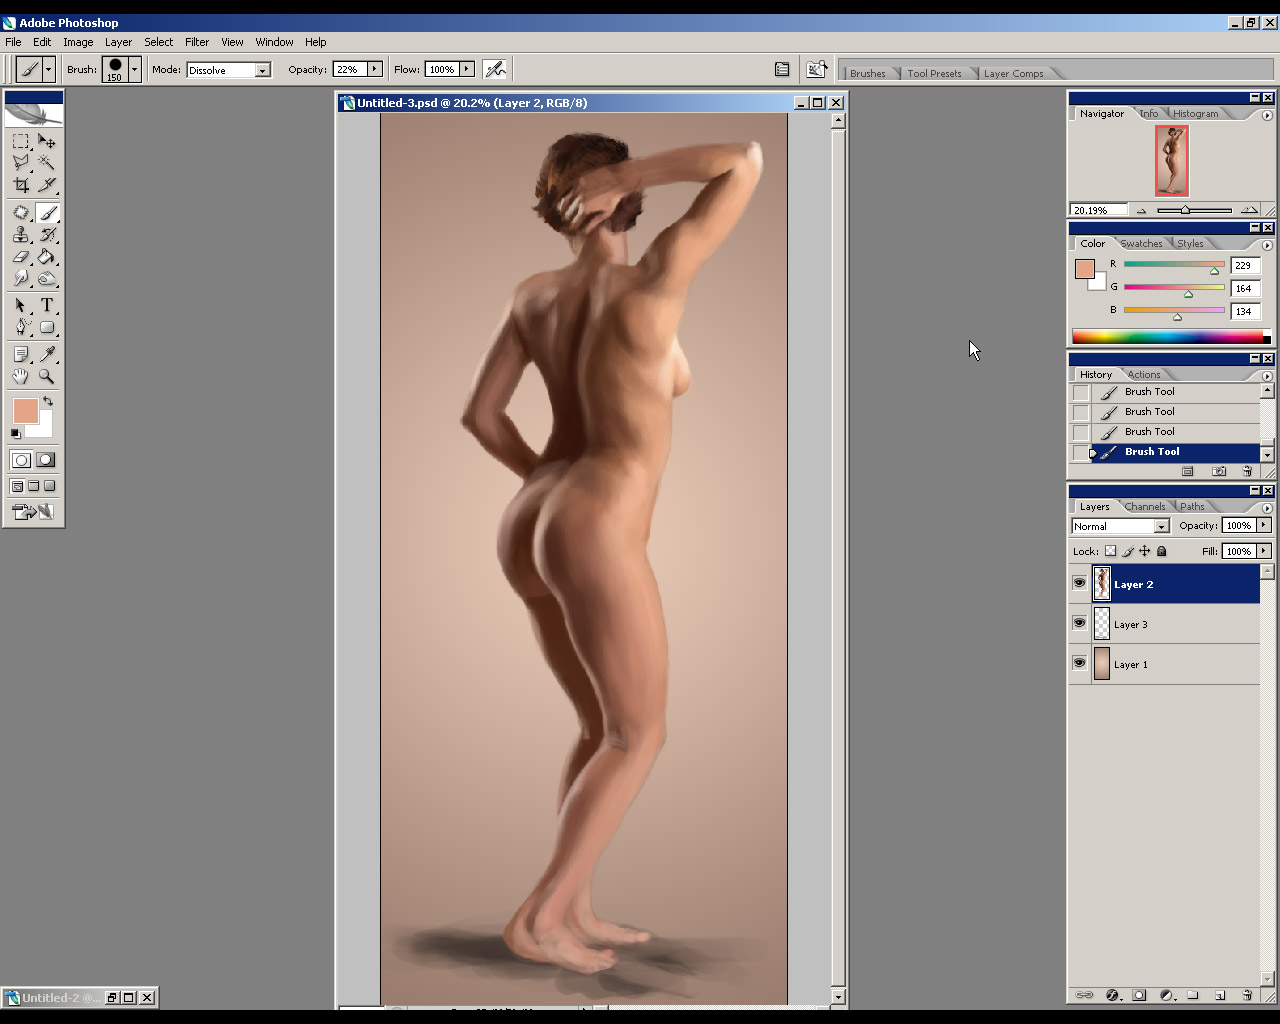Click the first Brush Tool history state

pyautogui.click(x=1150, y=392)
